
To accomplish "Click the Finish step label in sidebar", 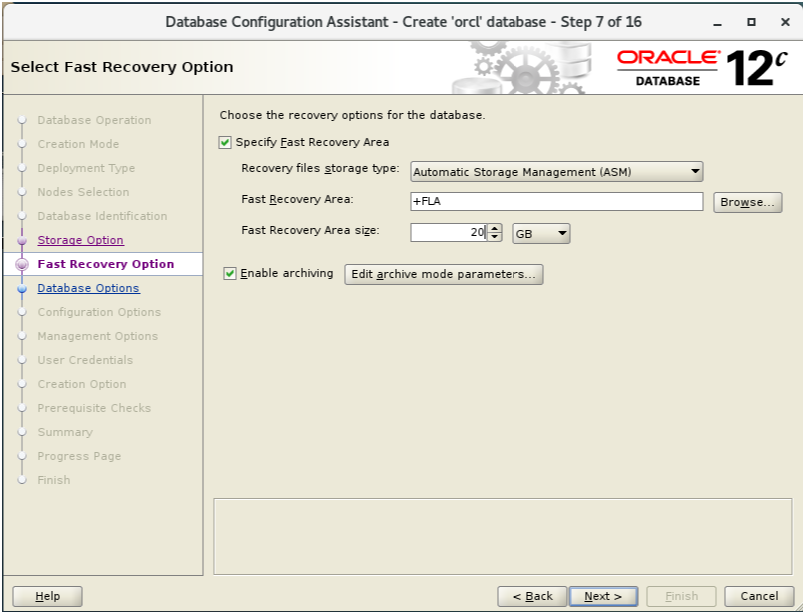I will click(53, 480).
